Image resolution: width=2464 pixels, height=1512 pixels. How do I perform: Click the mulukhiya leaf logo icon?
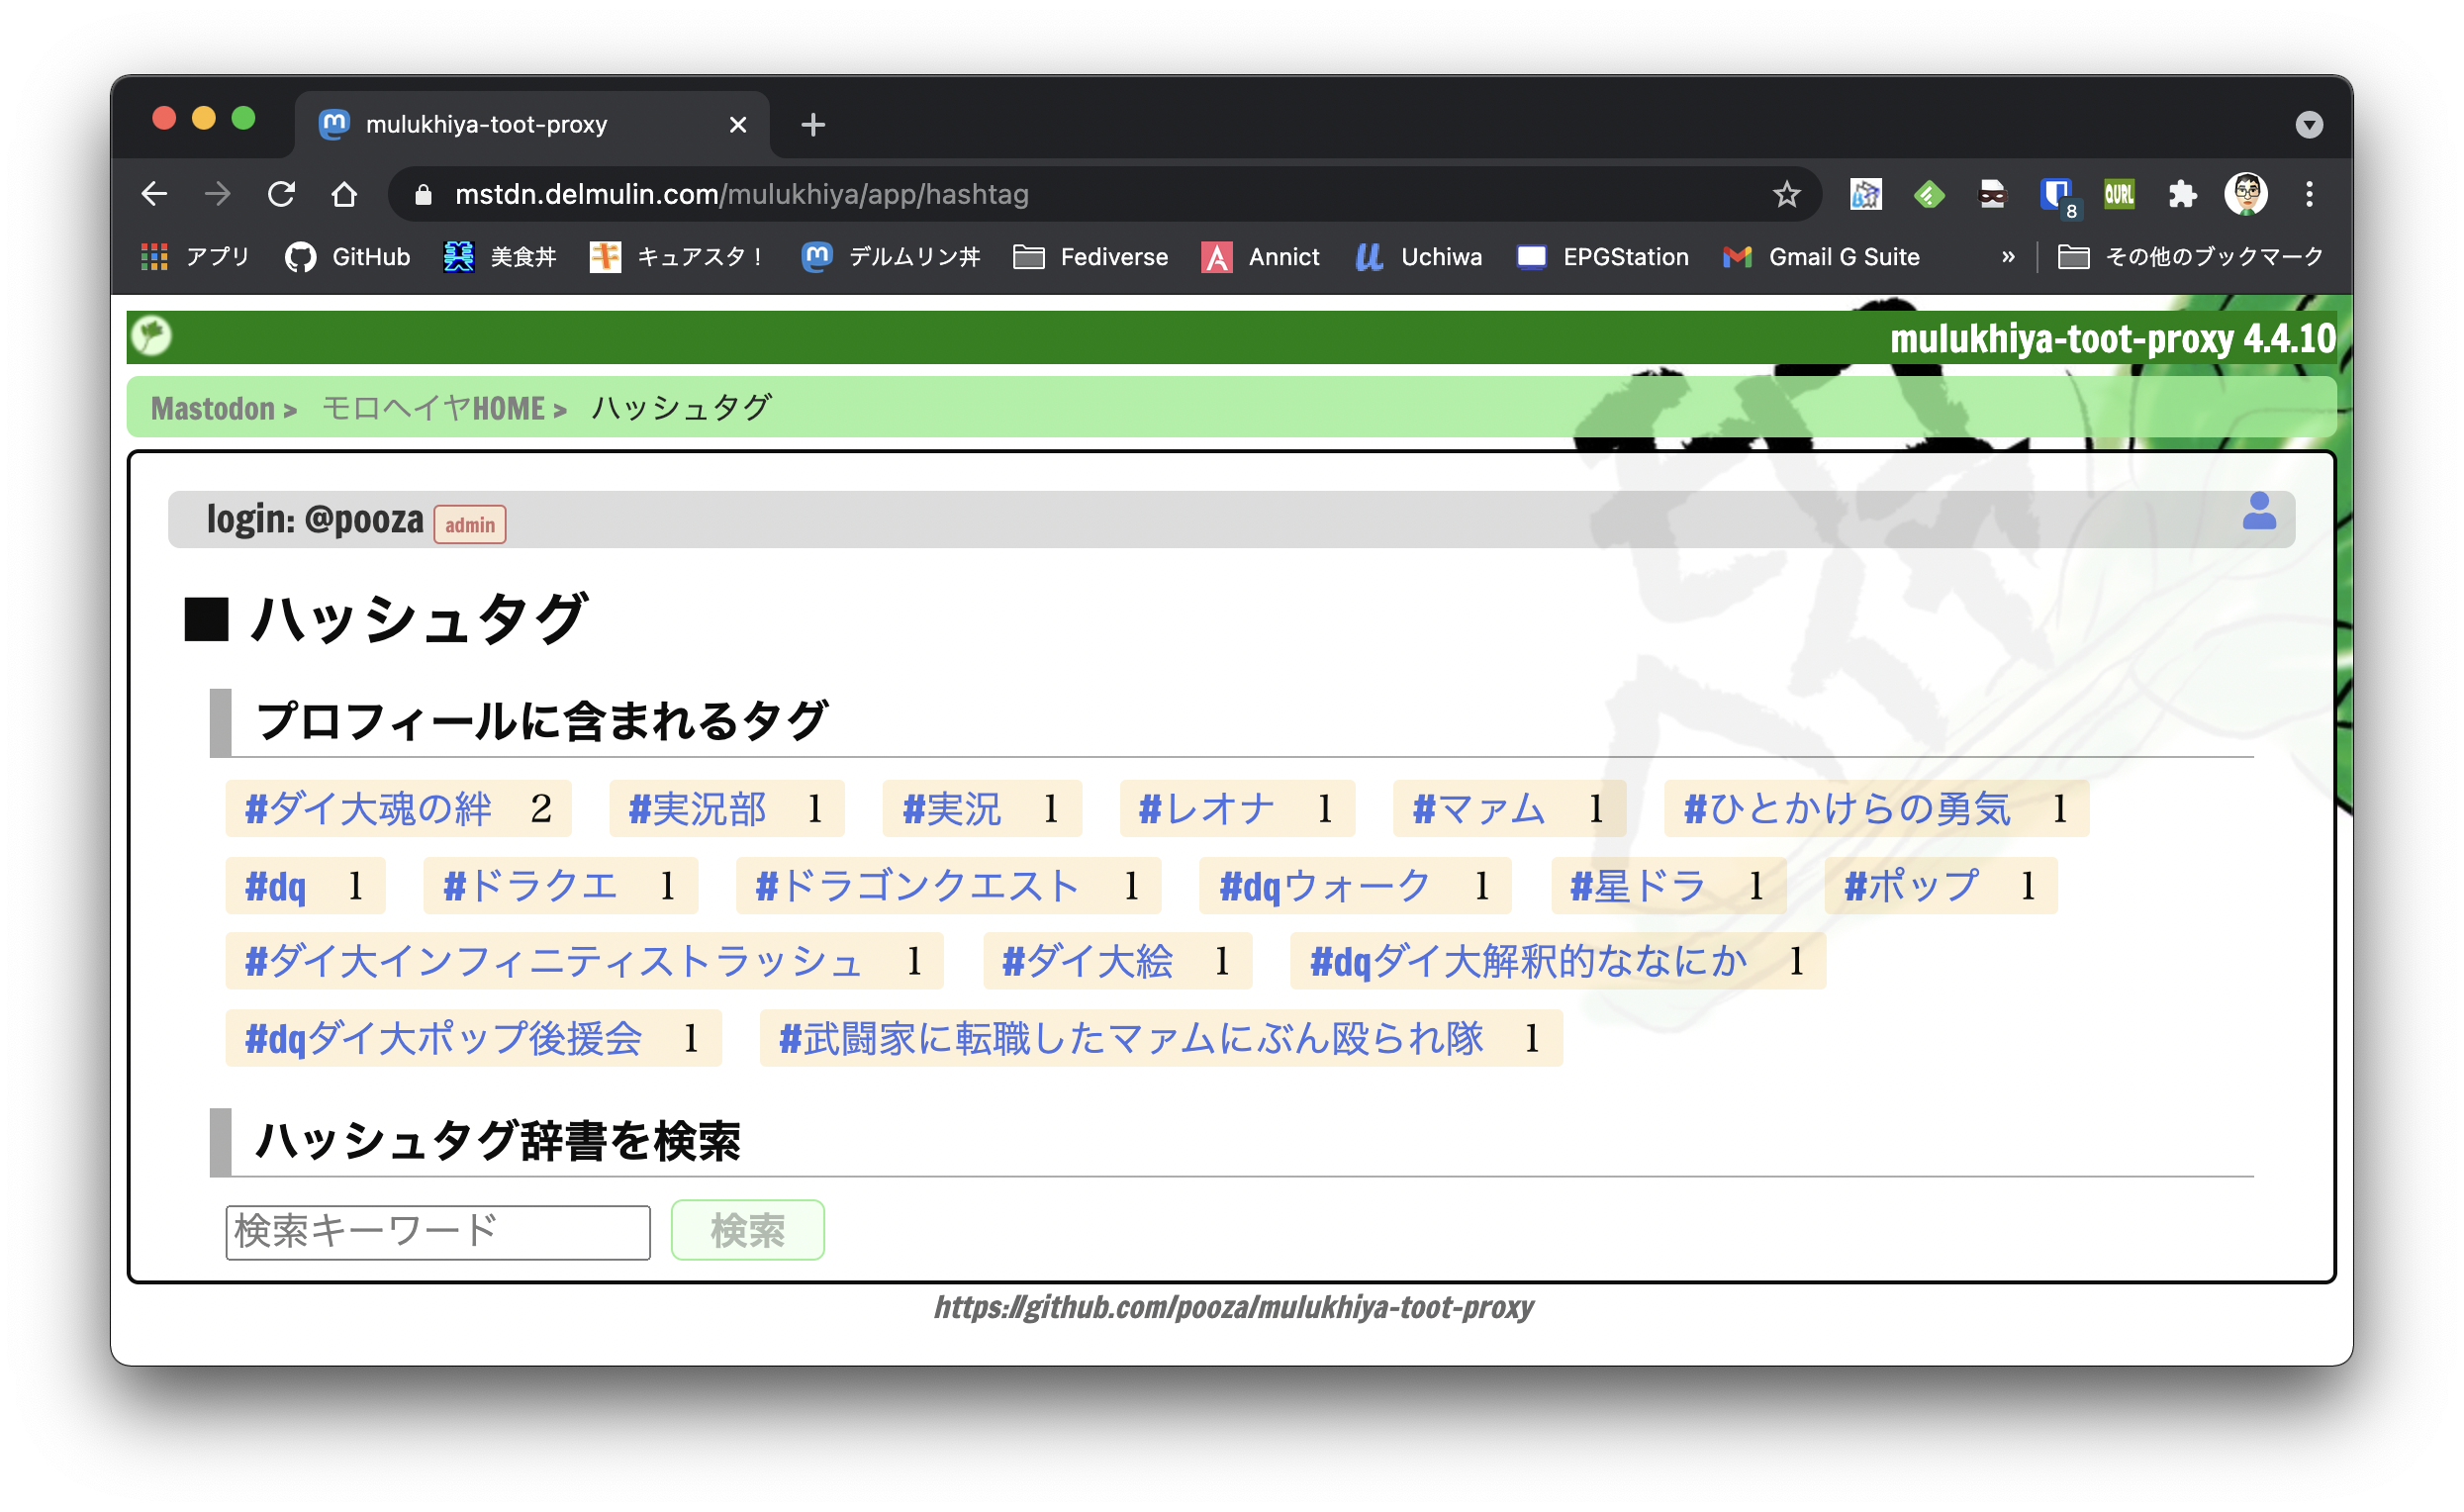[x=152, y=336]
